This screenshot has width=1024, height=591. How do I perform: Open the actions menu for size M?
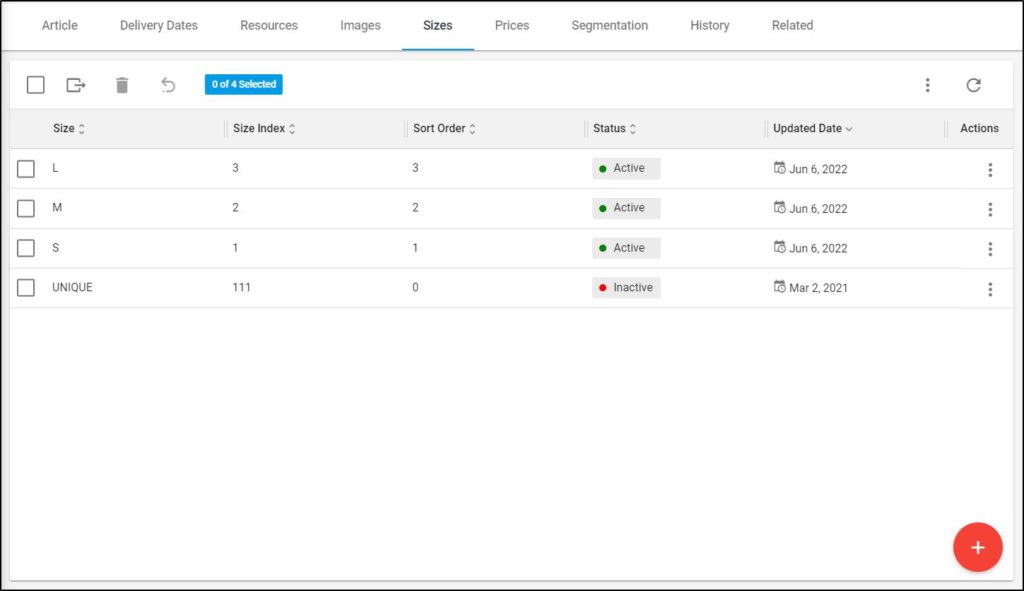pos(990,209)
